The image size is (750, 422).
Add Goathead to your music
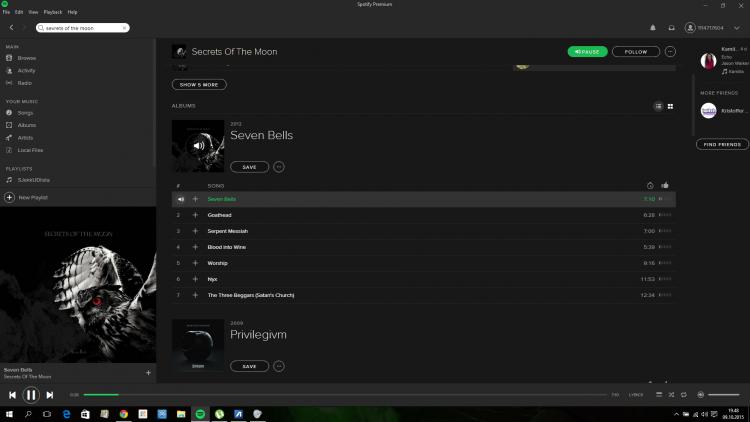coord(195,215)
